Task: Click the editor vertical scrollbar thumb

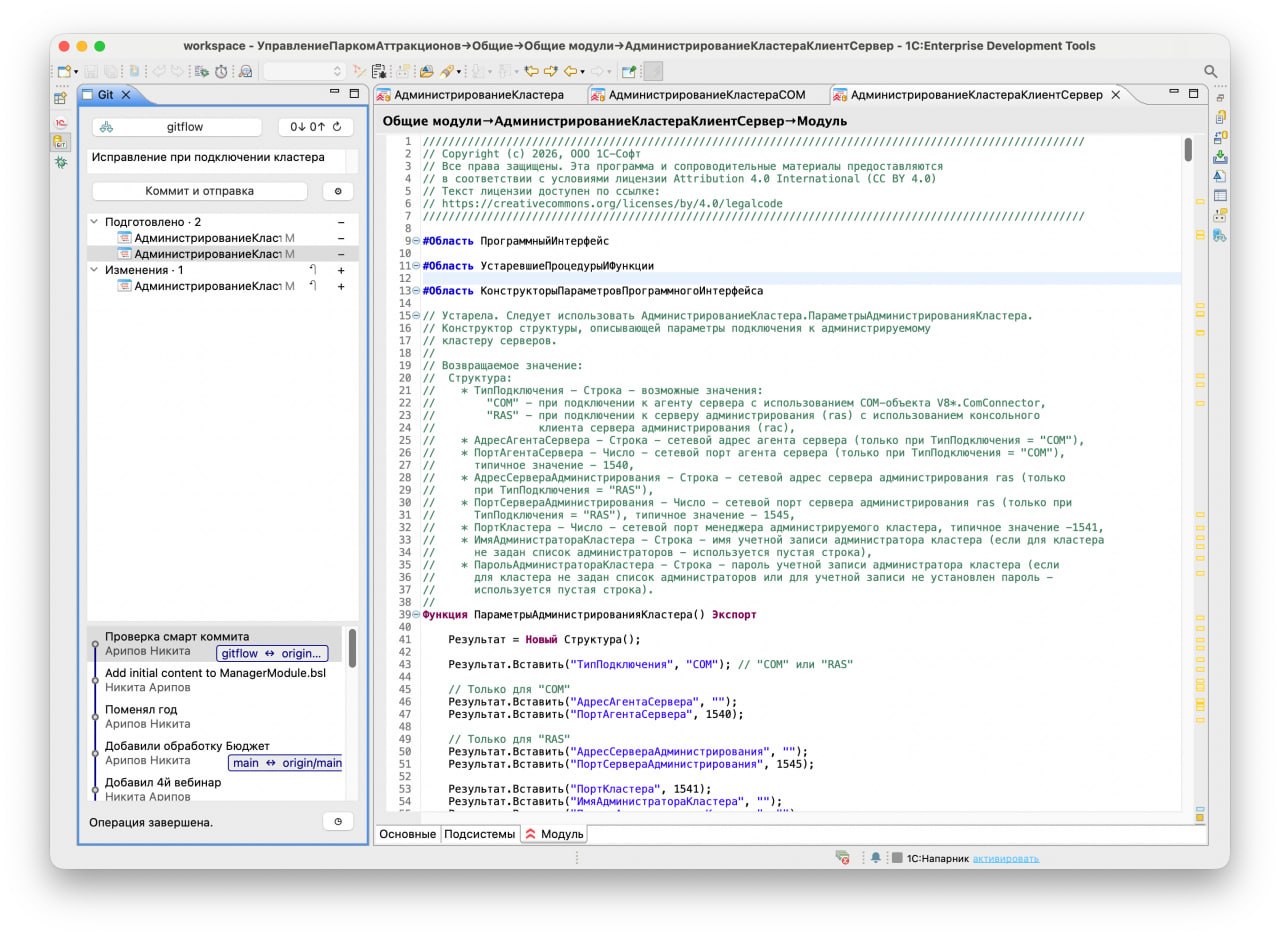Action: 1188,149
